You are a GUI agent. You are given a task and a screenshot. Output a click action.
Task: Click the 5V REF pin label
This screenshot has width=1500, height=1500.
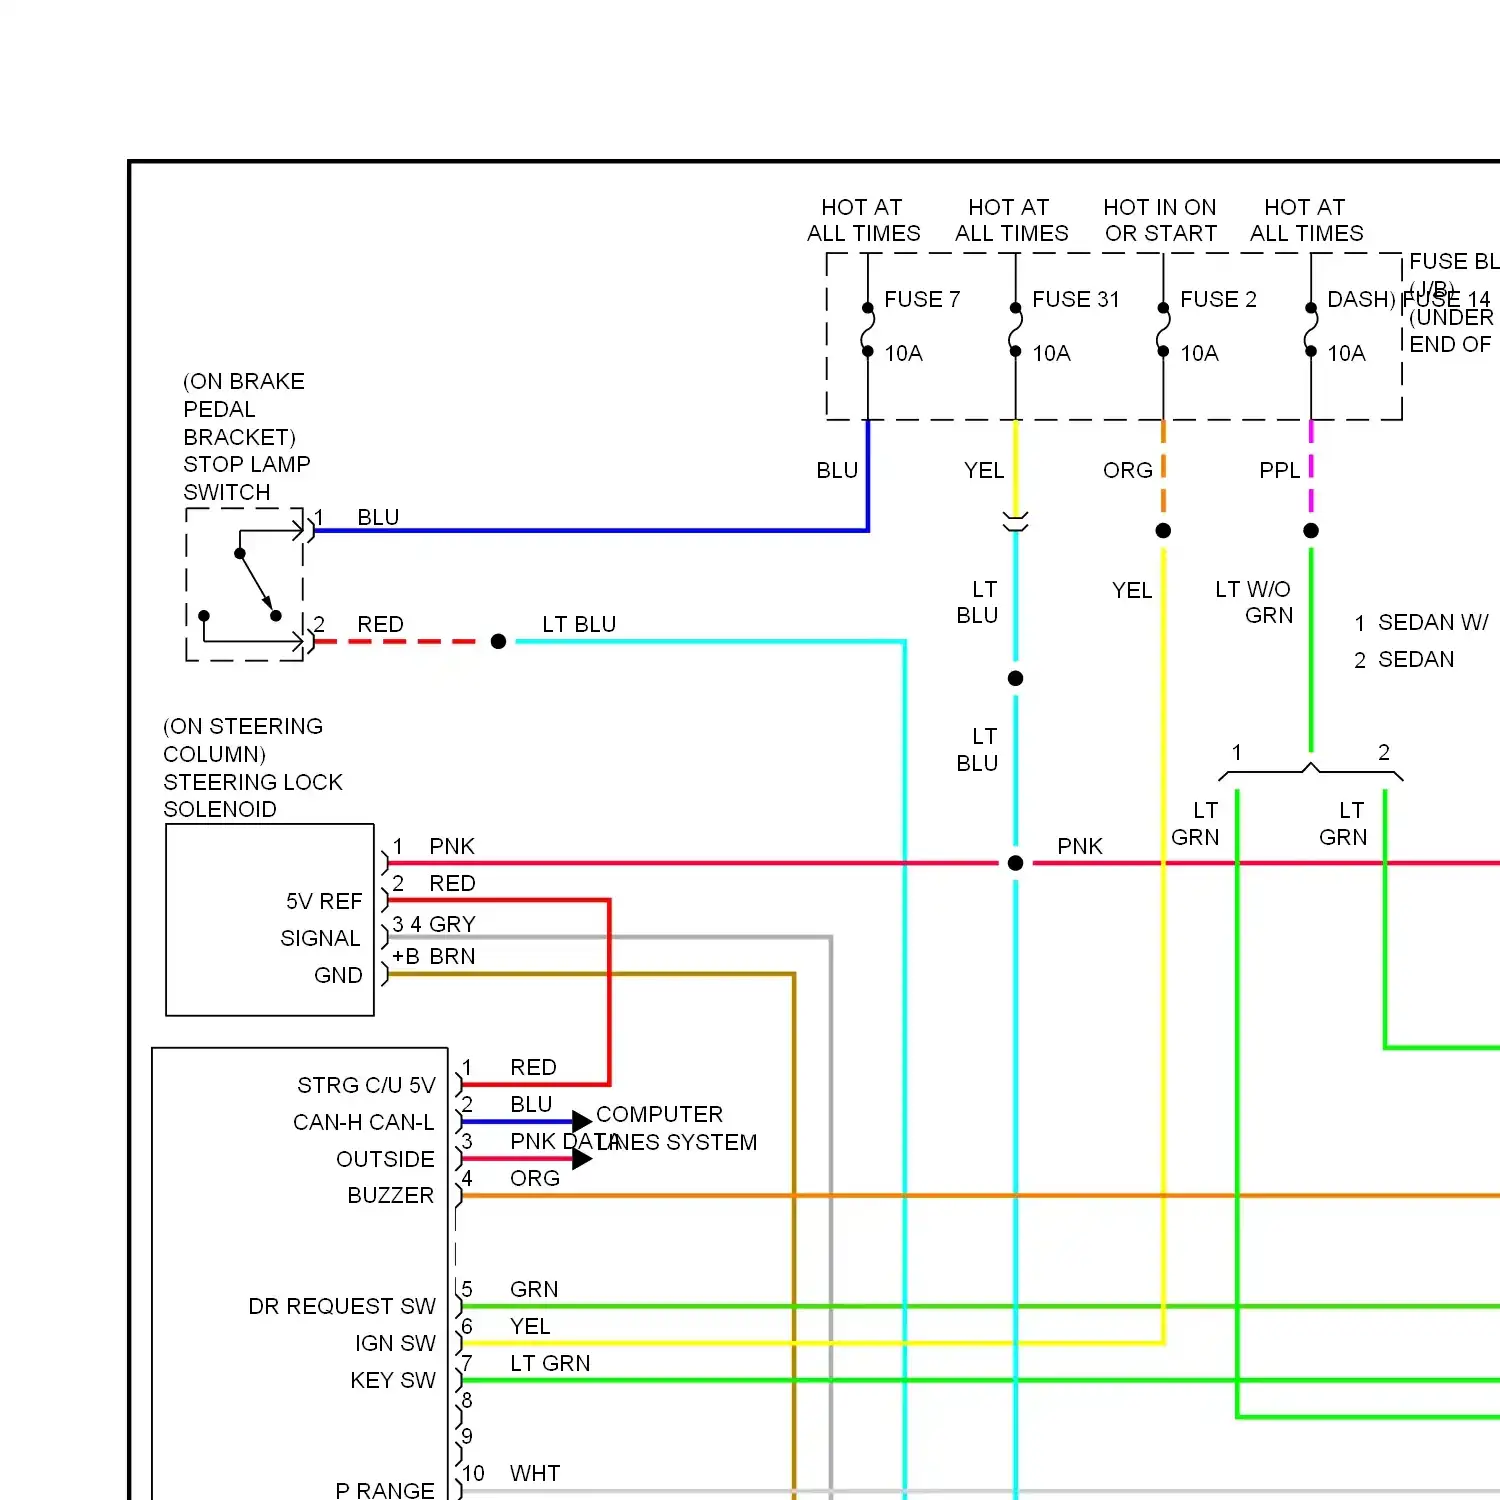(324, 901)
